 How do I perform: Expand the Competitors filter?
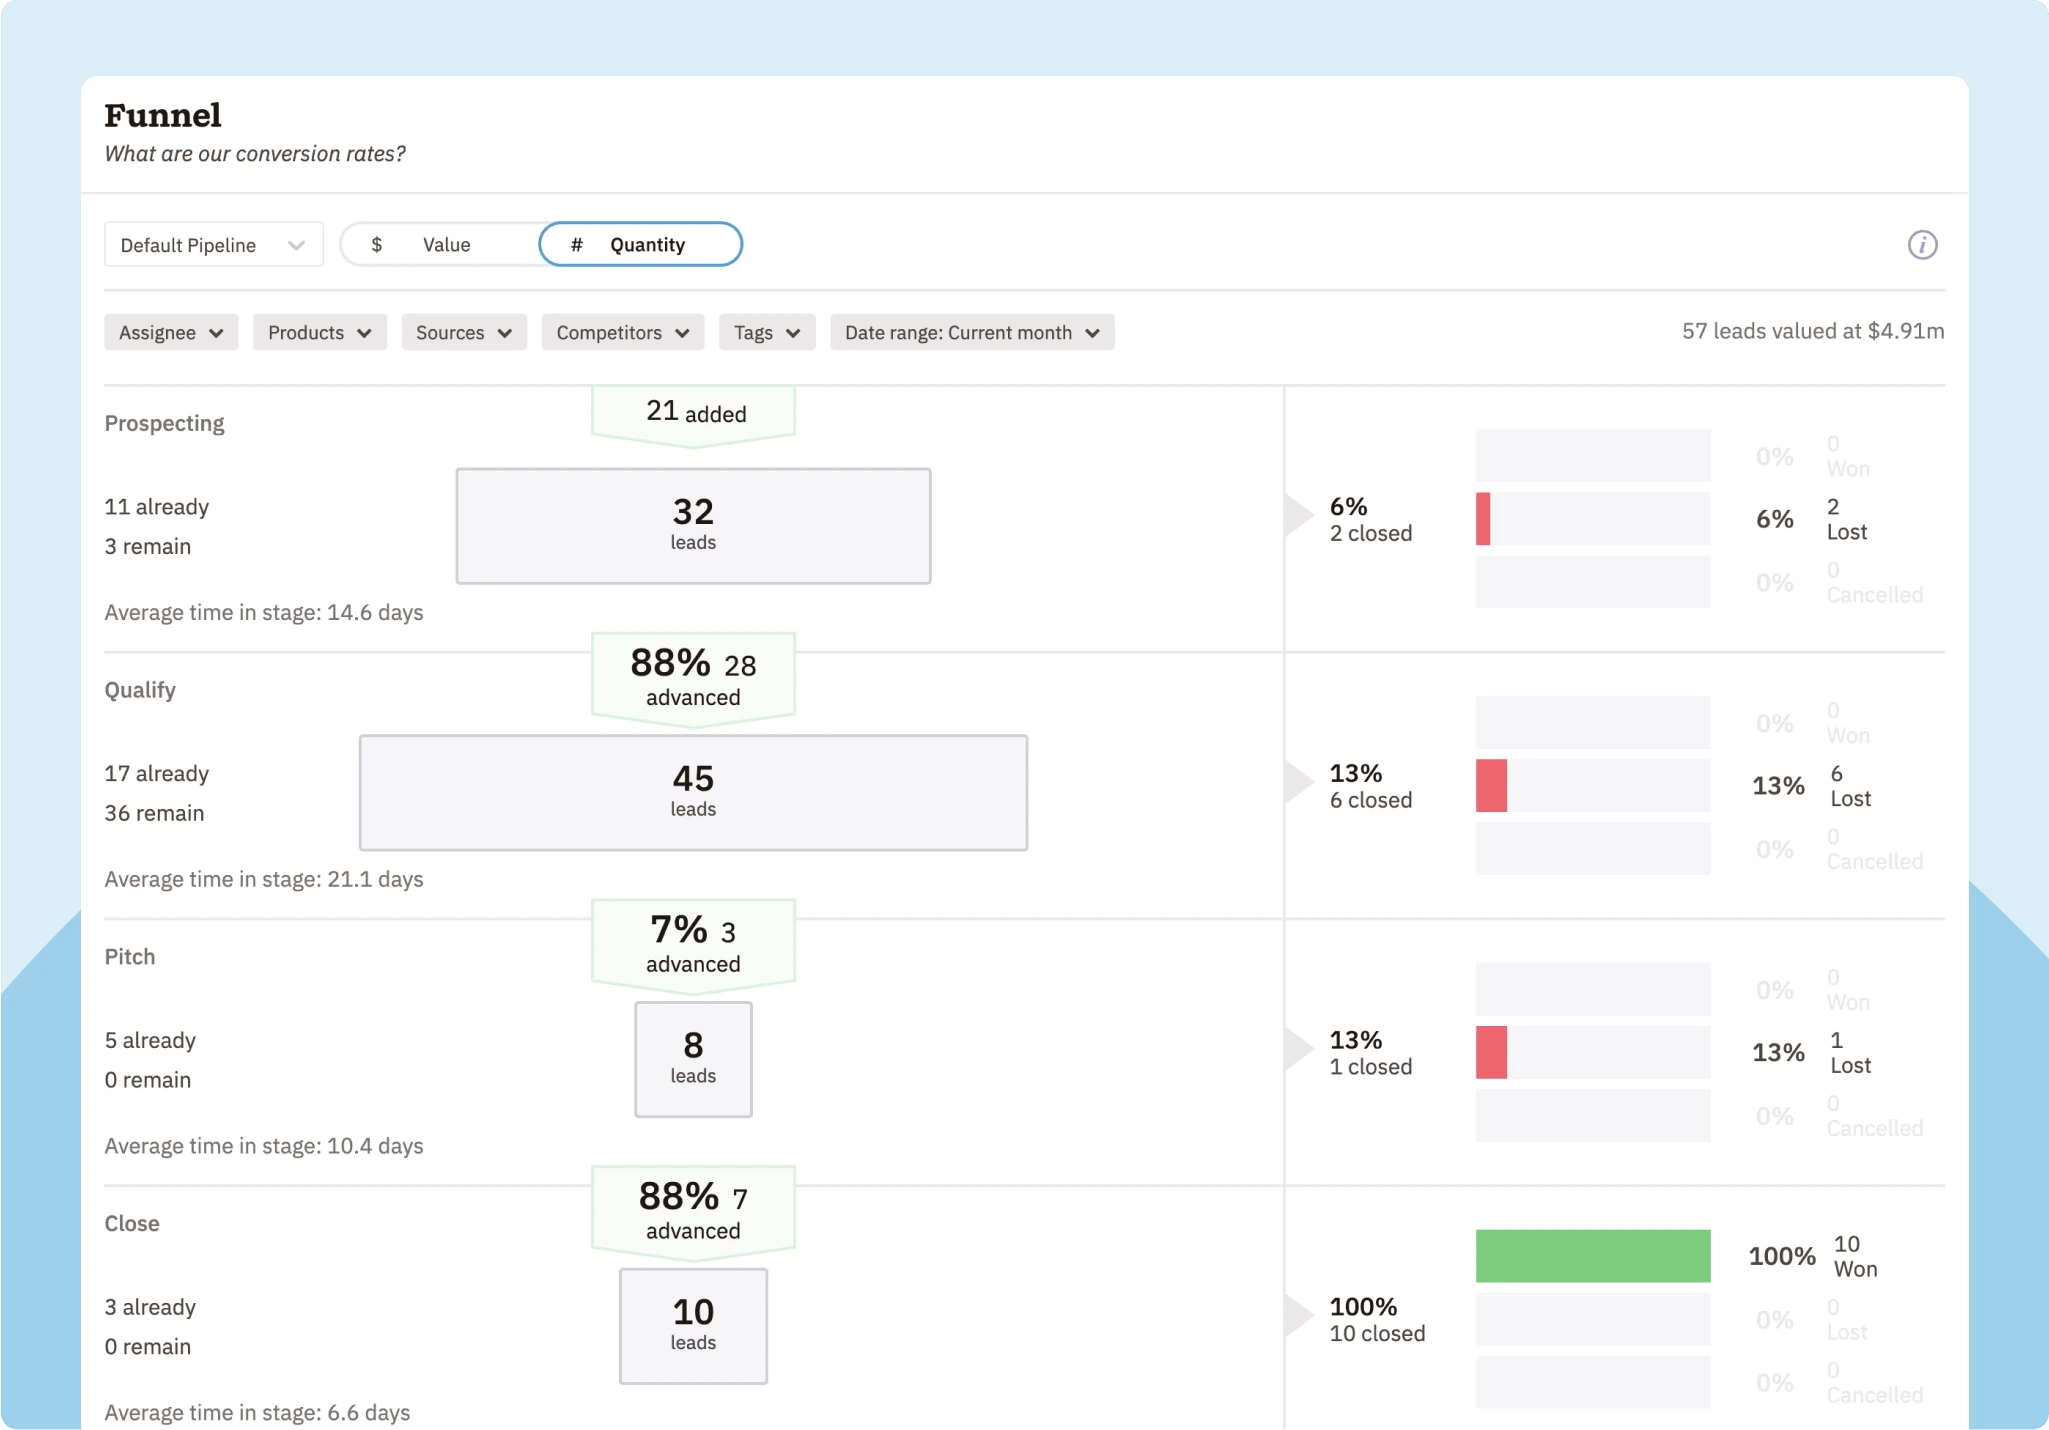point(621,332)
